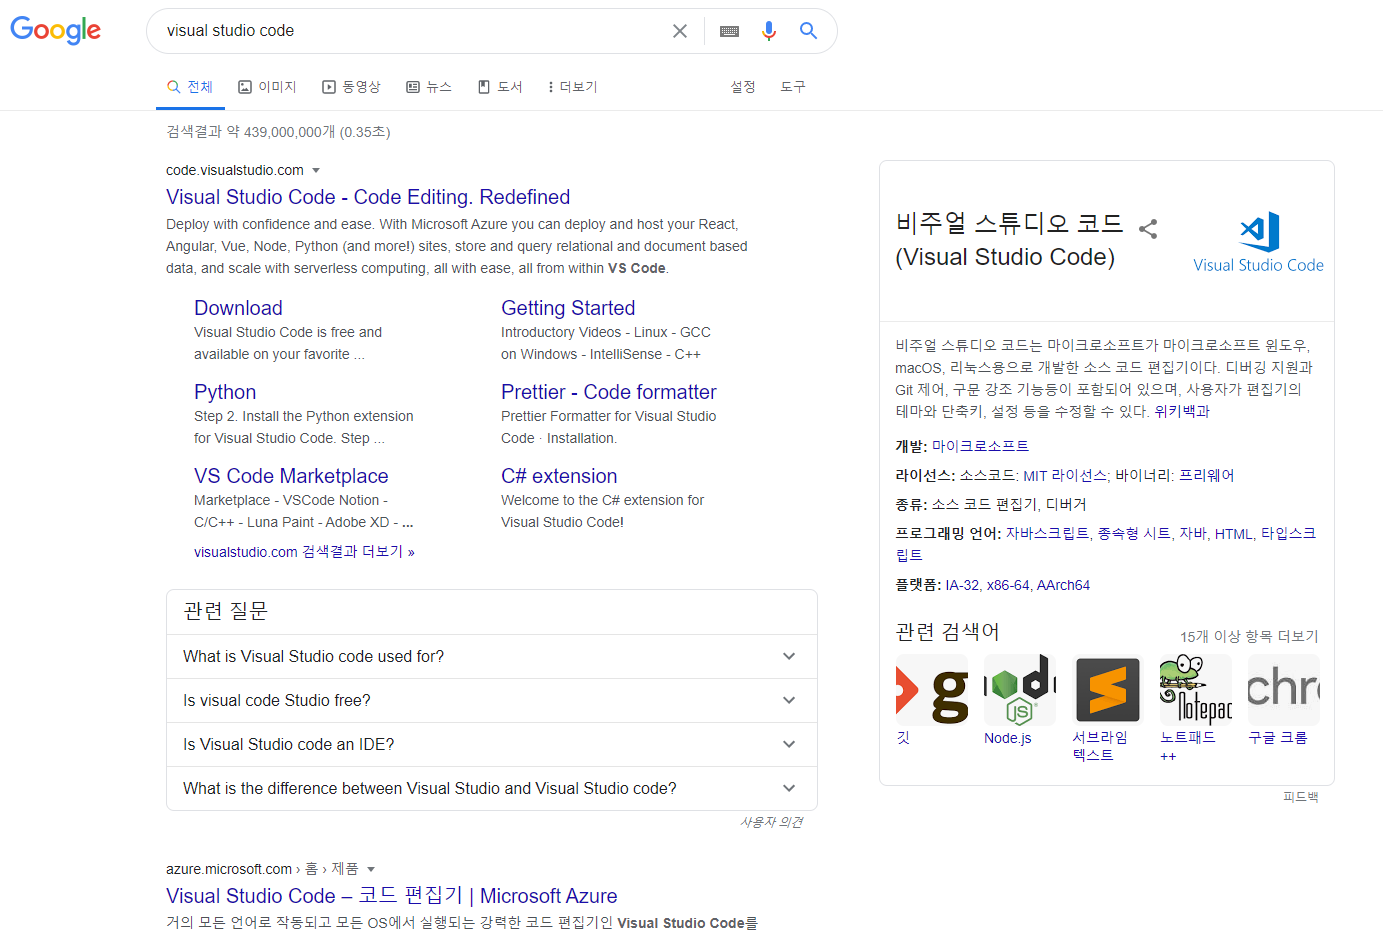The height and width of the screenshot is (933, 1383).
Task: Focus the search field containing visual studio code
Action: 410,31
